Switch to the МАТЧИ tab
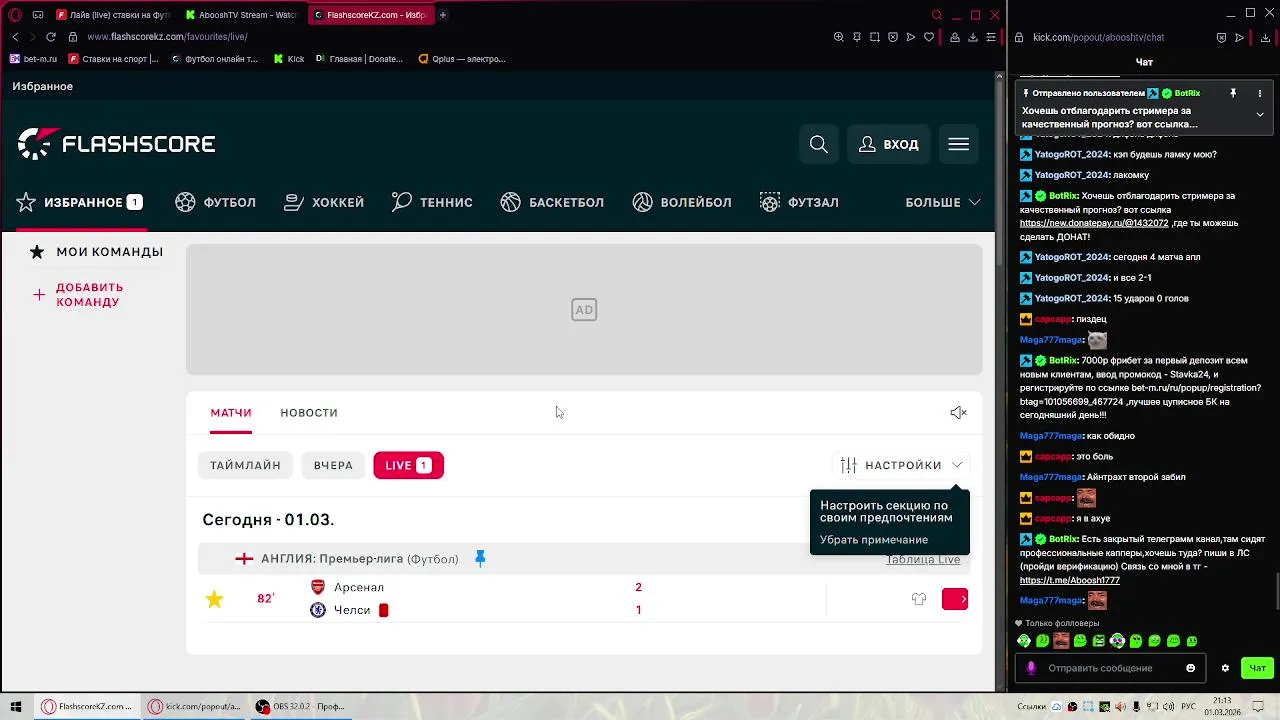Viewport: 1280px width, 720px height. (231, 412)
